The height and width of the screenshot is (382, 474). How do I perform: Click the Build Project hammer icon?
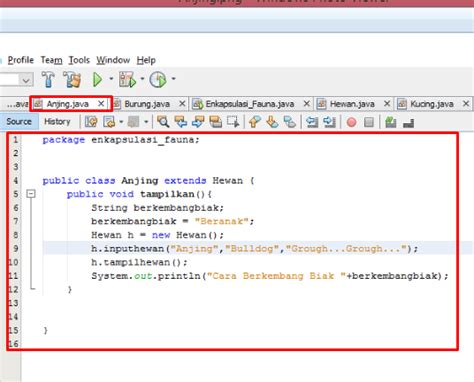coord(49,79)
